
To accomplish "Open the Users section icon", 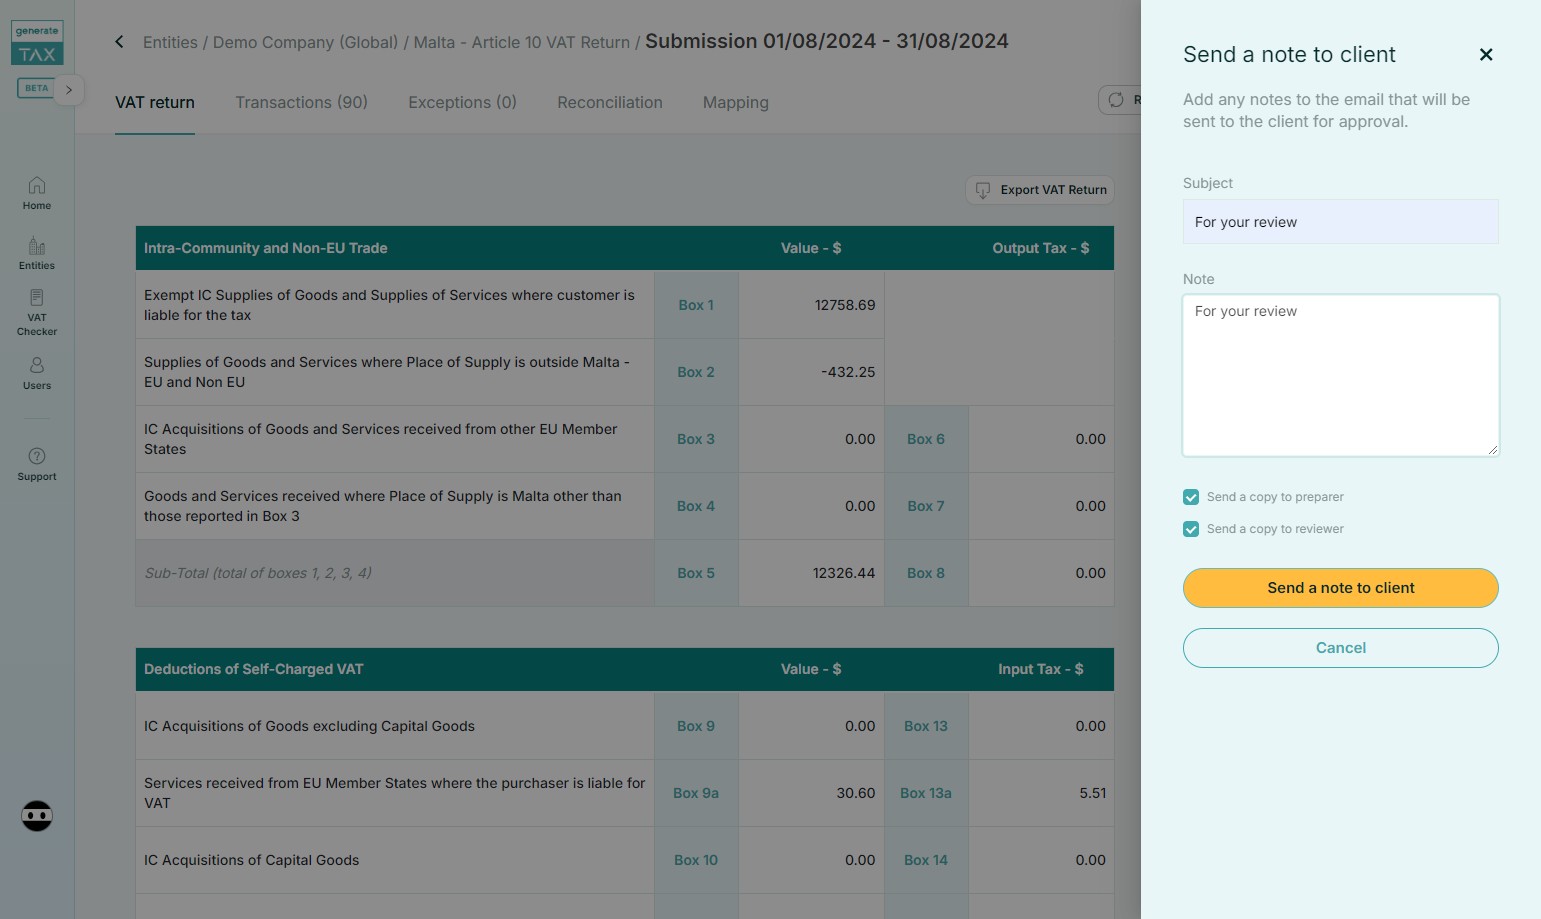I will 37,372.
